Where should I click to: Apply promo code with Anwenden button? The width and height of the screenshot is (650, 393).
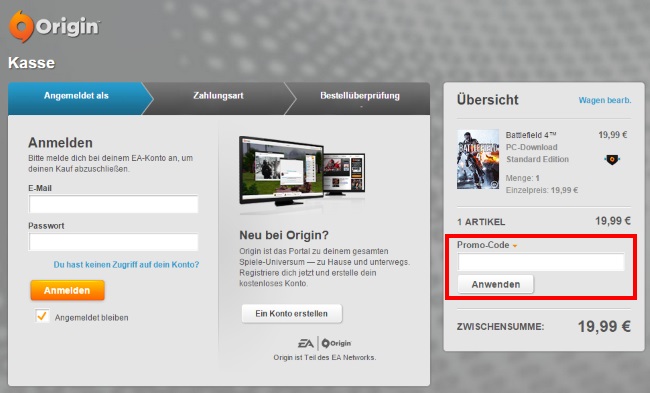(496, 284)
